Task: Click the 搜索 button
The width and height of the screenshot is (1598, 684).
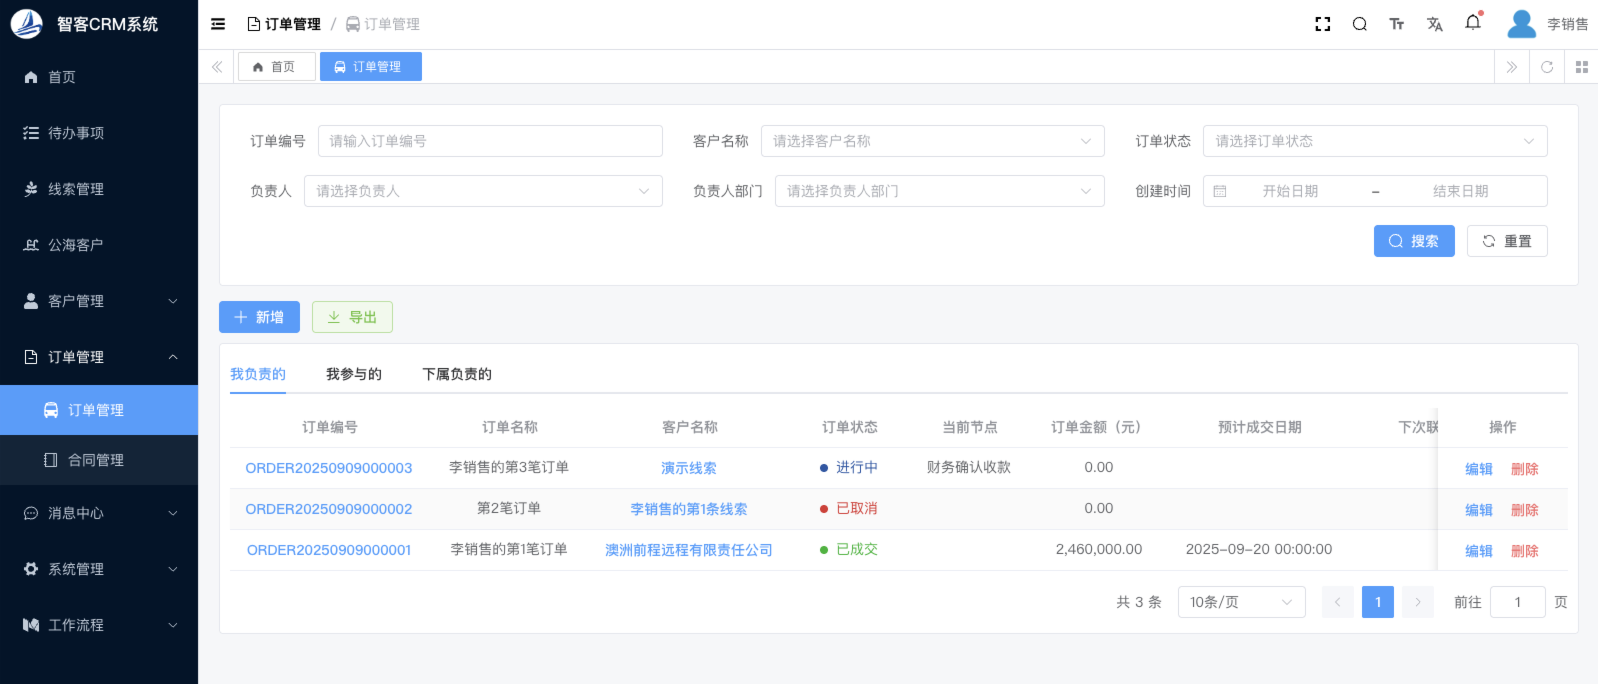Action: (1413, 241)
